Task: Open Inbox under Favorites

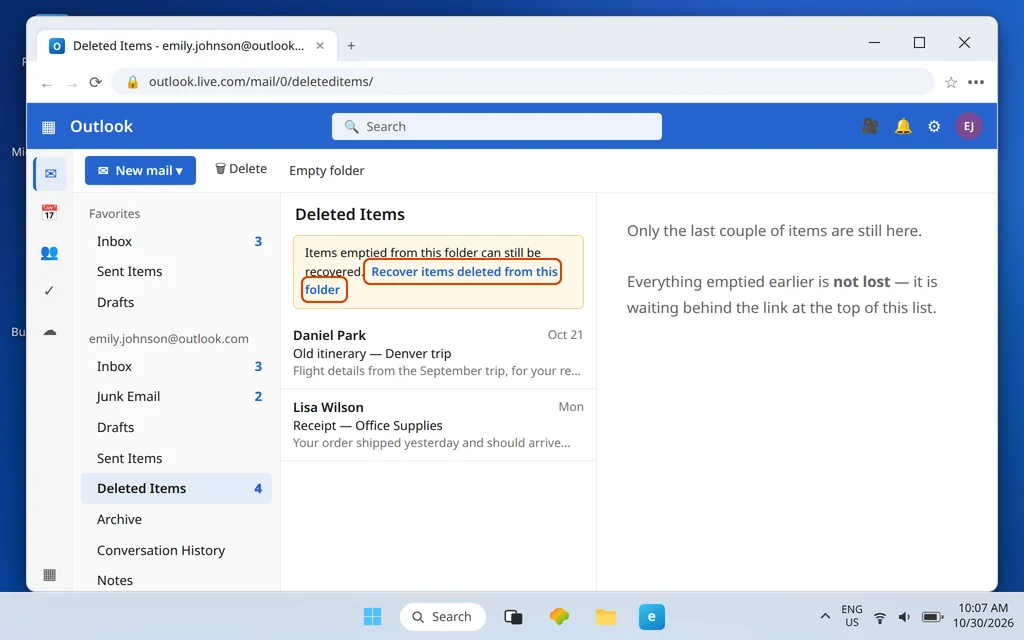Action: 176,242
